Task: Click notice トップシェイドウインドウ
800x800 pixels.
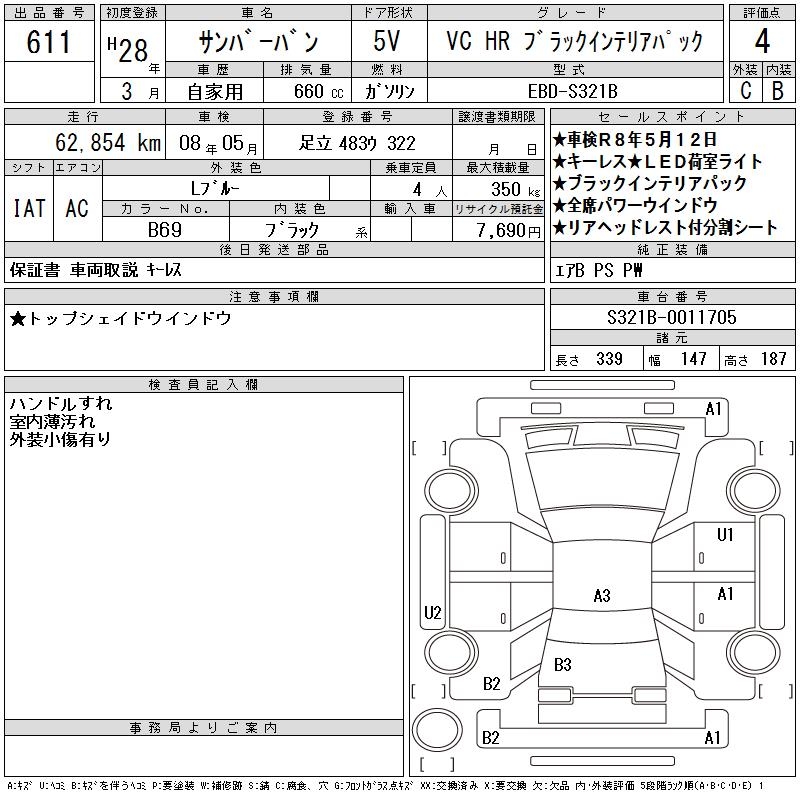Action: coord(121,319)
